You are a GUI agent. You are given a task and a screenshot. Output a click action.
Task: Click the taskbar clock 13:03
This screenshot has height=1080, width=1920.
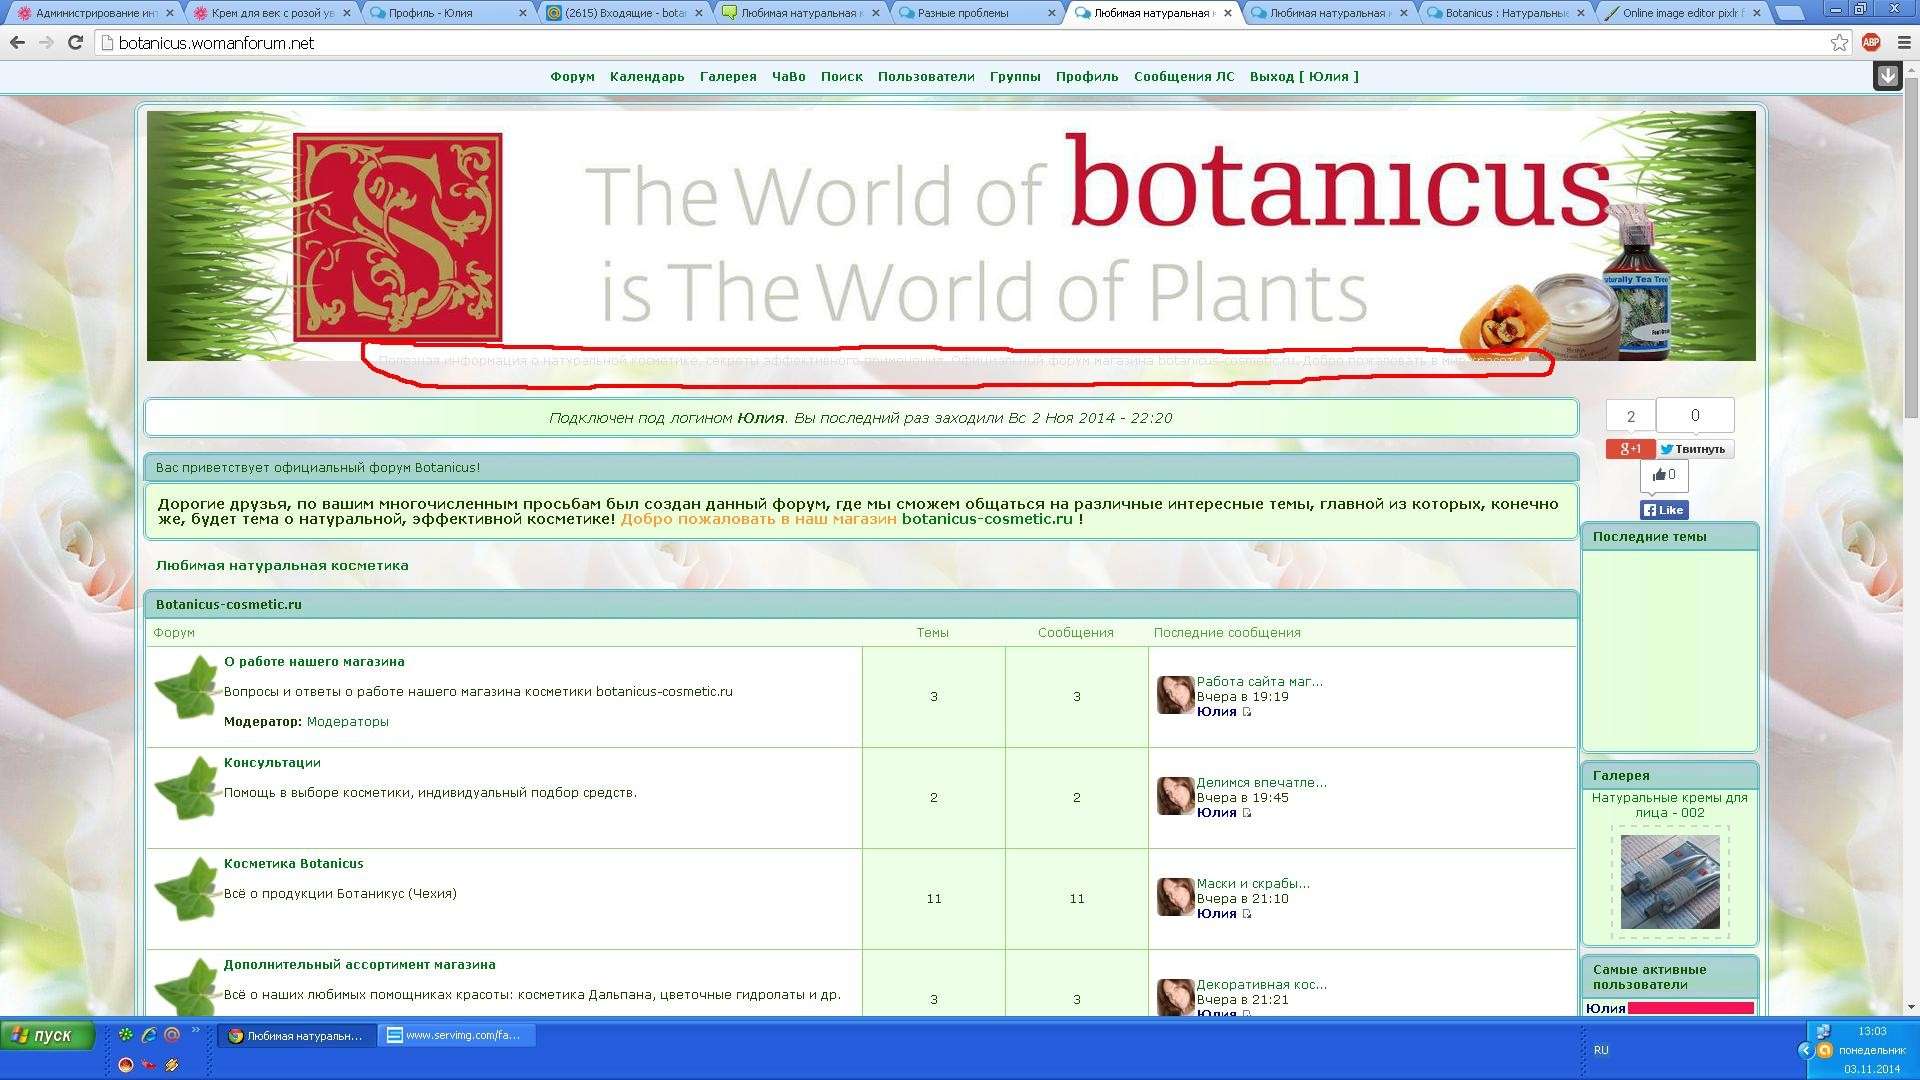pyautogui.click(x=1872, y=1031)
